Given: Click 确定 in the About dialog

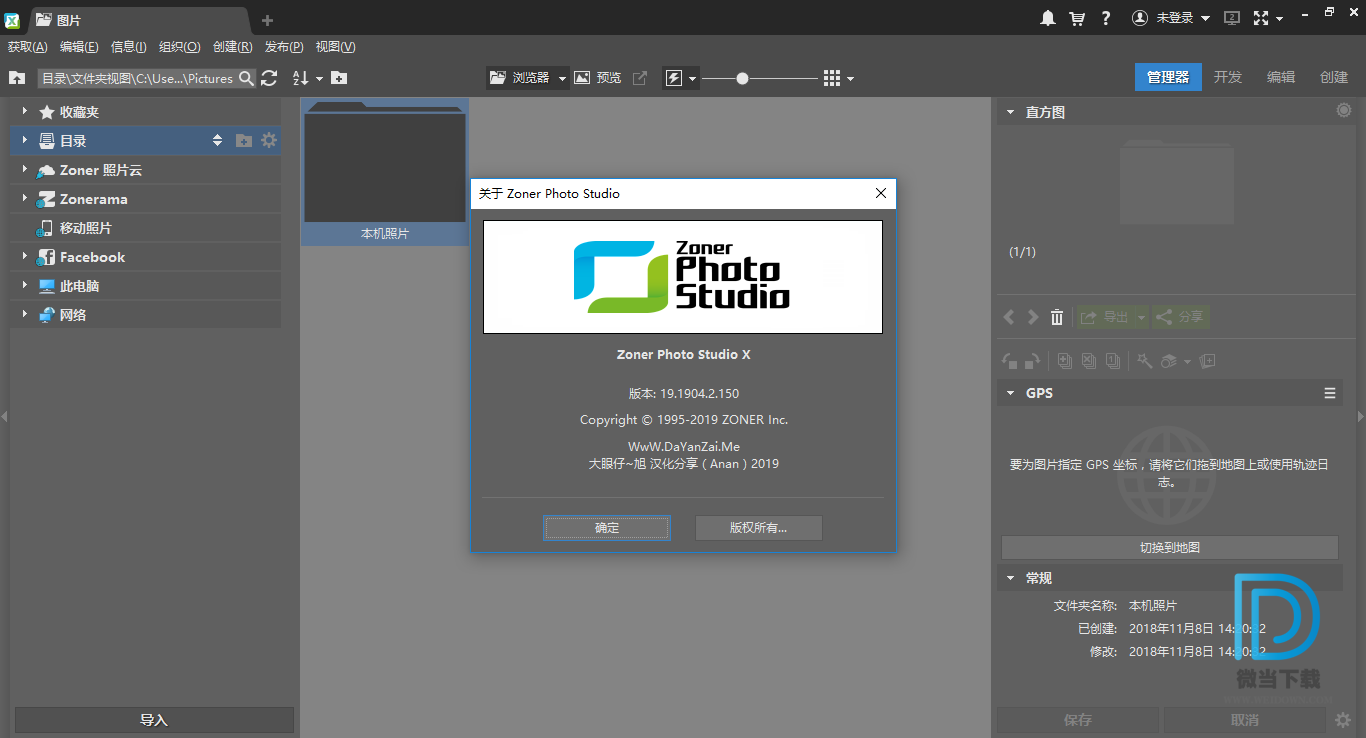Looking at the screenshot, I should [x=607, y=528].
